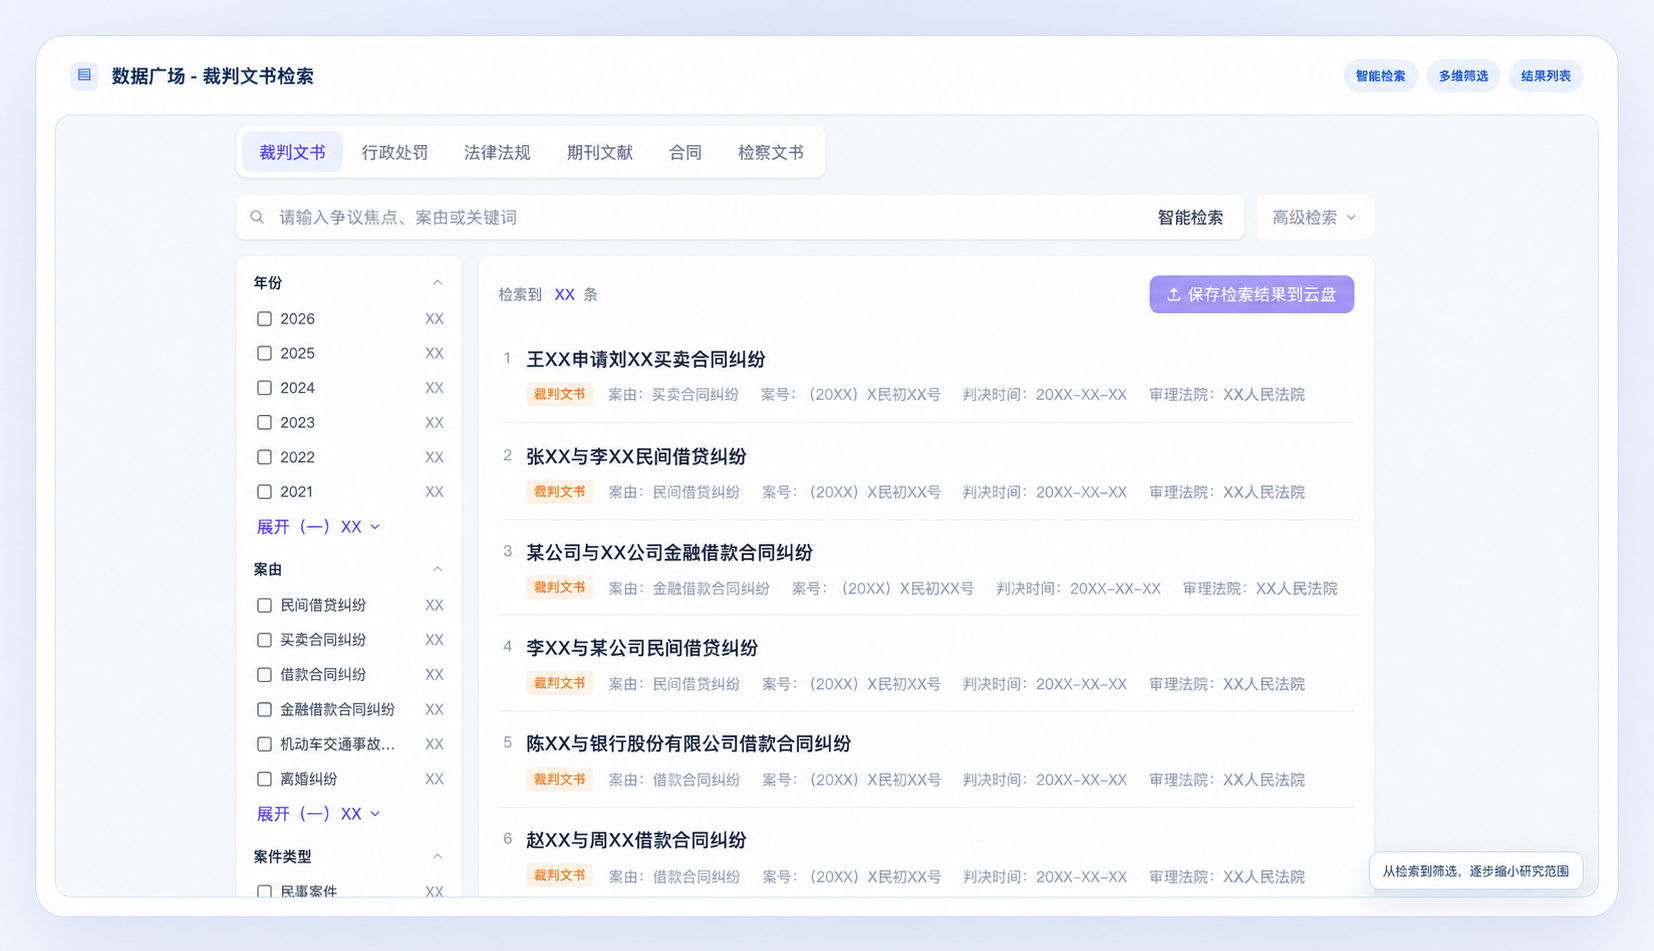Click the 多维筛选 pill
Image resolution: width=1654 pixels, height=951 pixels.
(1463, 76)
